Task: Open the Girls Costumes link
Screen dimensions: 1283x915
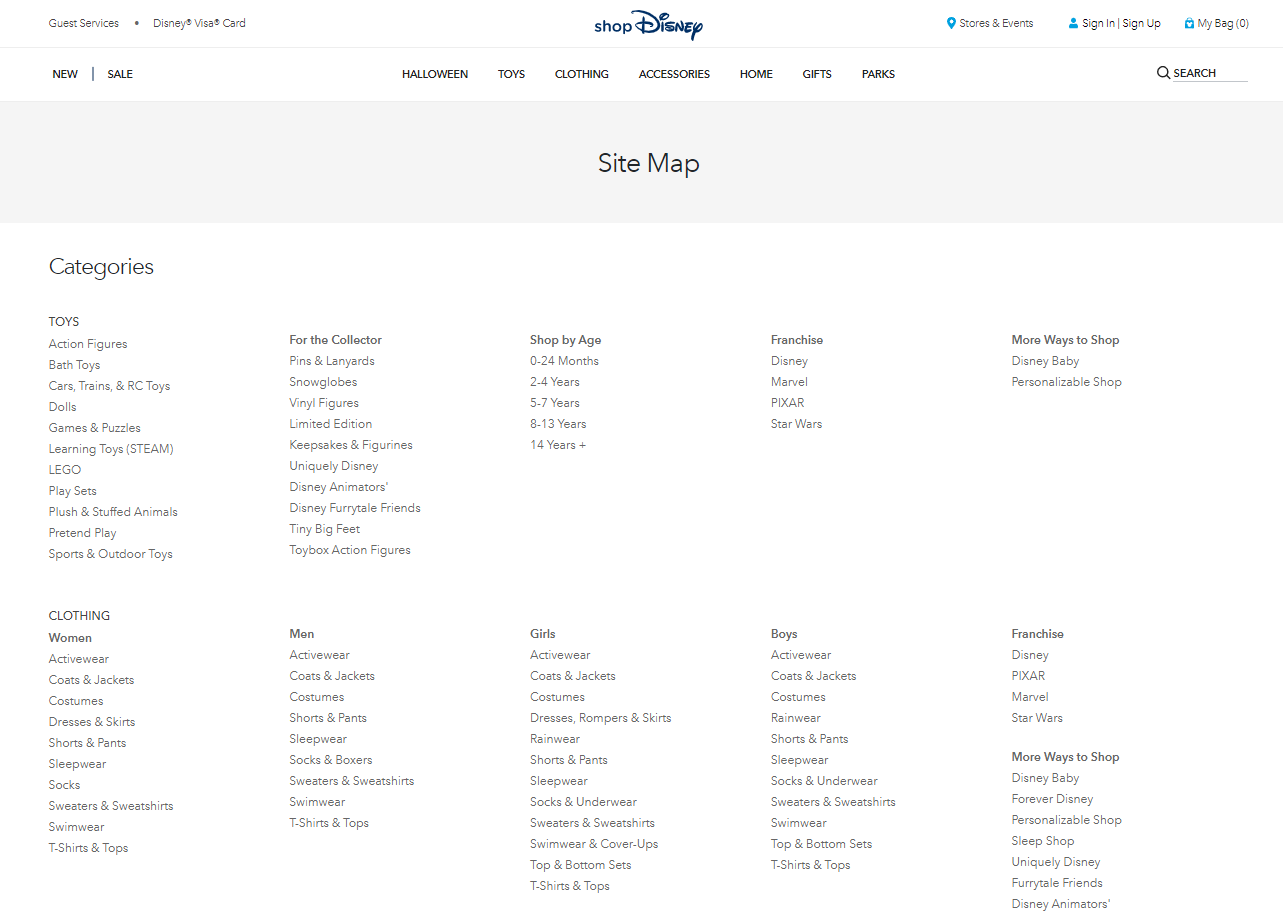Action: coord(557,696)
